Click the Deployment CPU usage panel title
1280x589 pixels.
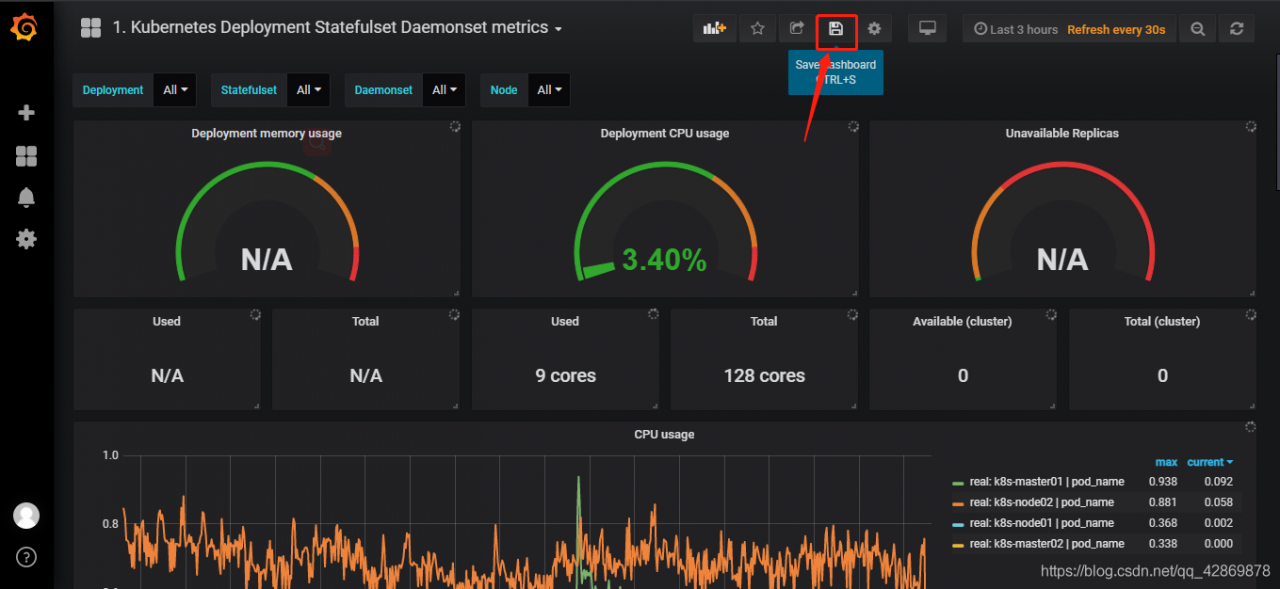[x=664, y=133]
